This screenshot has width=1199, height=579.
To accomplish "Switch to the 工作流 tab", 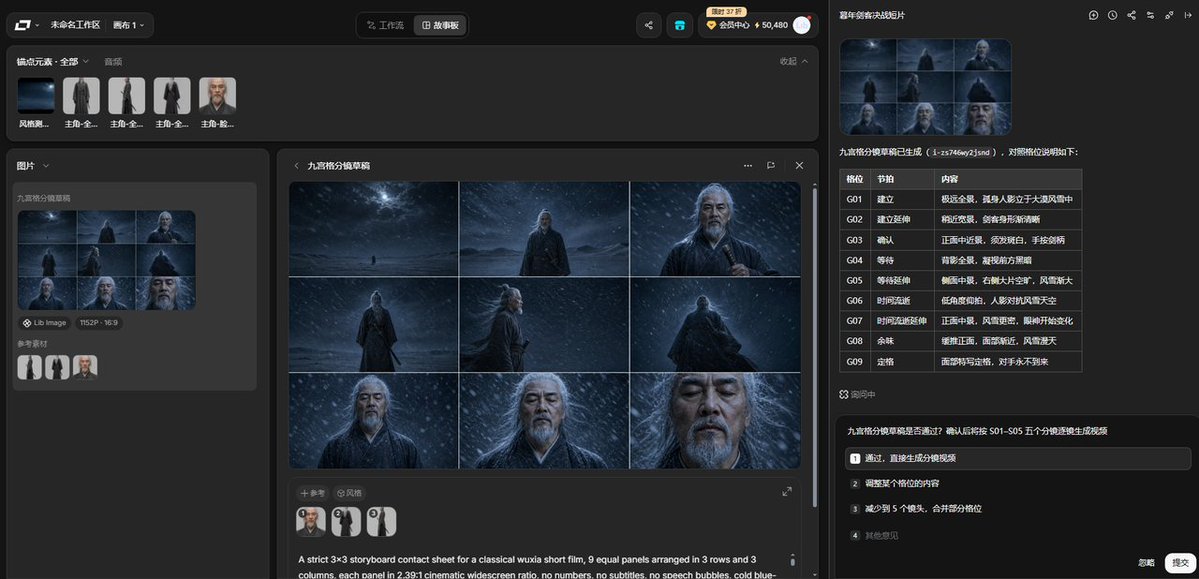I will [x=385, y=25].
